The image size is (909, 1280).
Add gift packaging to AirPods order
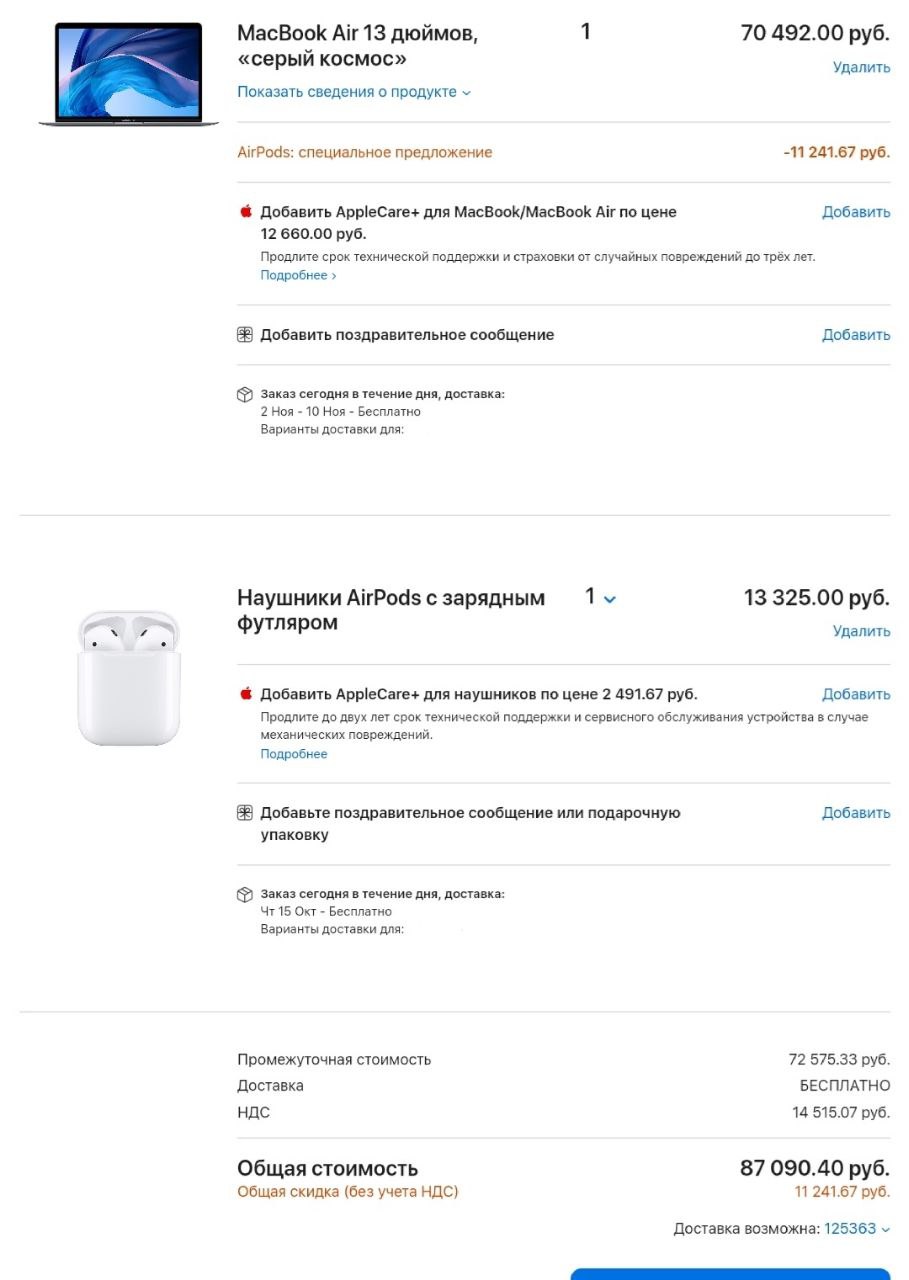(x=856, y=813)
